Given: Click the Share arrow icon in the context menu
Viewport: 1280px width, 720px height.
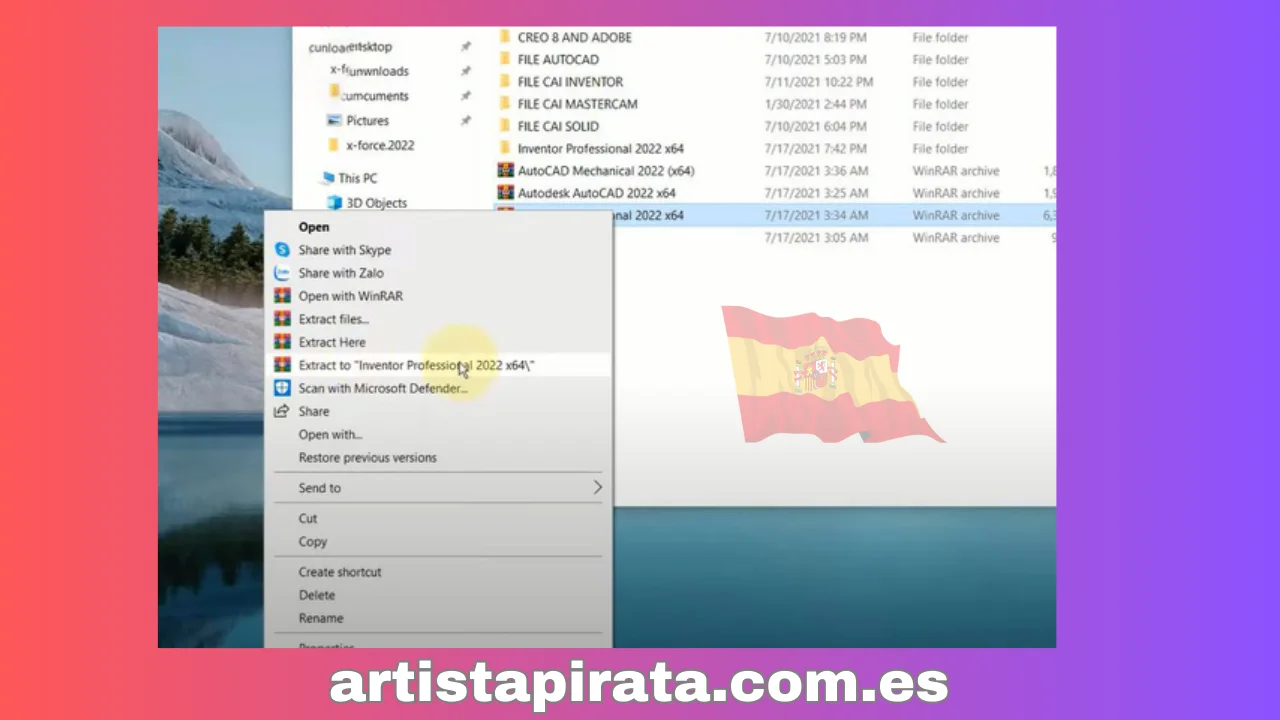Looking at the screenshot, I should click(282, 411).
